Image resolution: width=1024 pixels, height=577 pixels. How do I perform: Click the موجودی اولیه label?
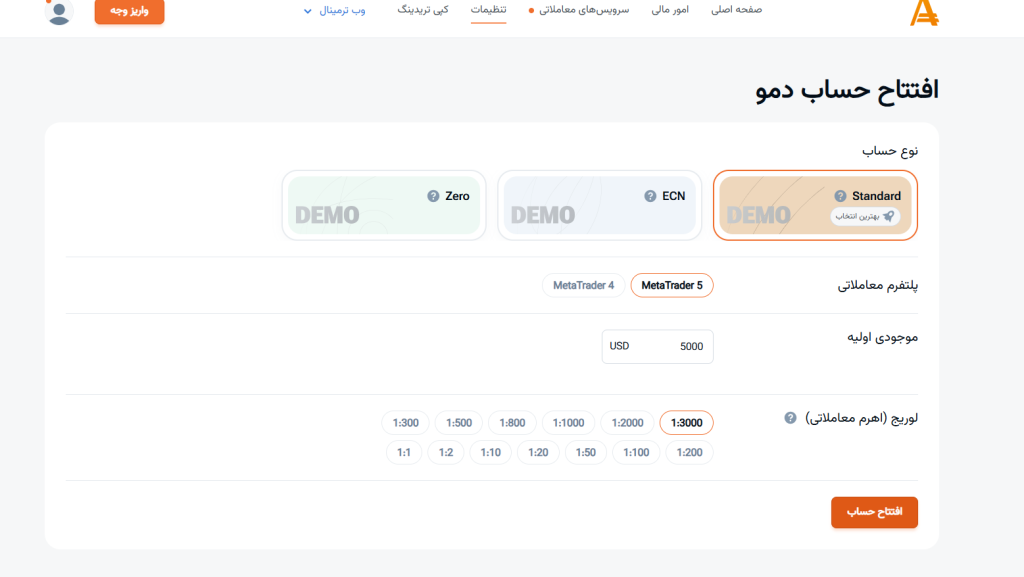coord(882,337)
